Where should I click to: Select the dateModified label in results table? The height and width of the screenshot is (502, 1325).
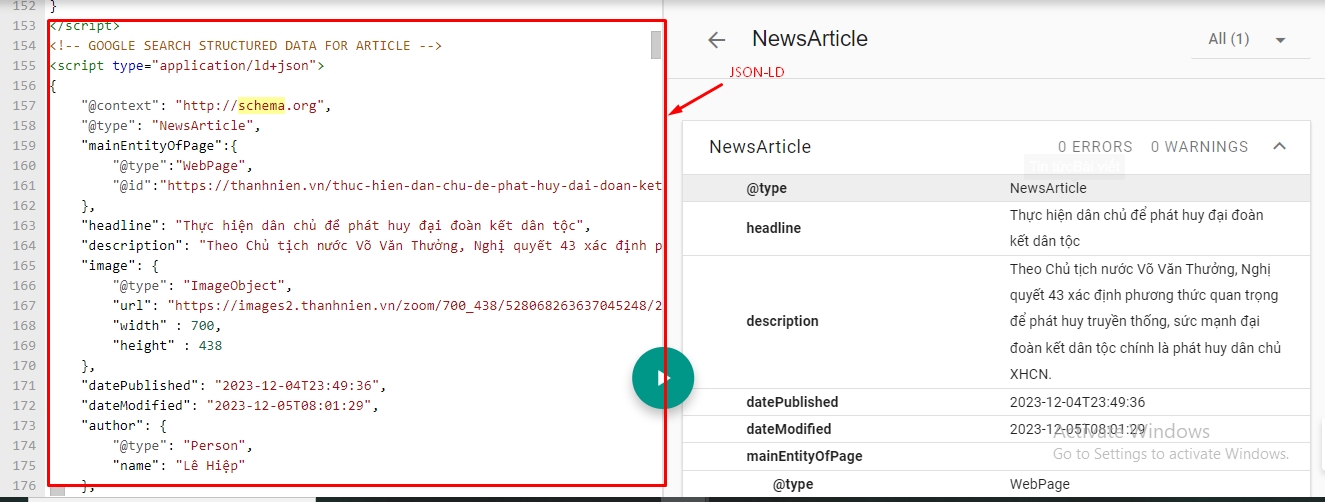click(x=789, y=429)
